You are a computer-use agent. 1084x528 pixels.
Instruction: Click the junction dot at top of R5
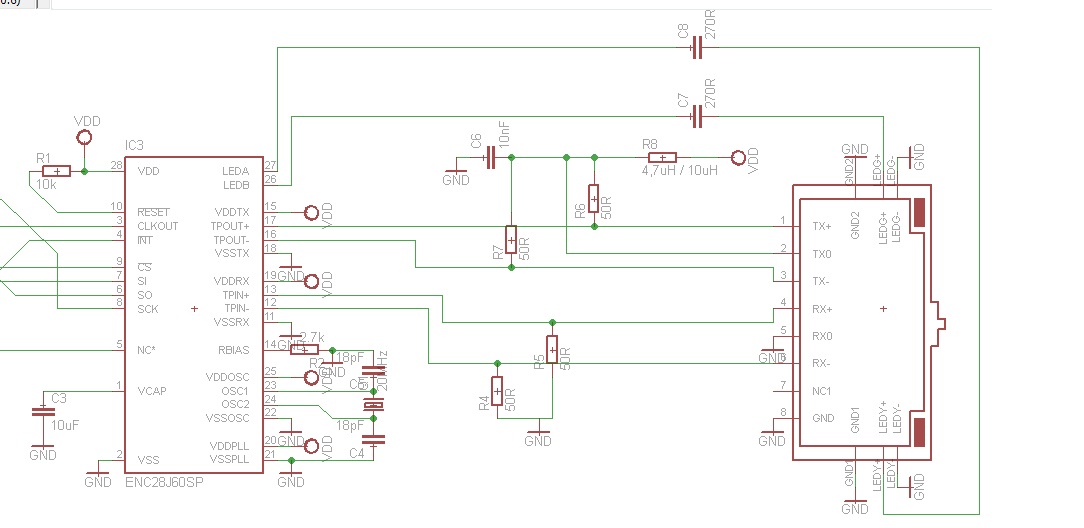[552, 323]
